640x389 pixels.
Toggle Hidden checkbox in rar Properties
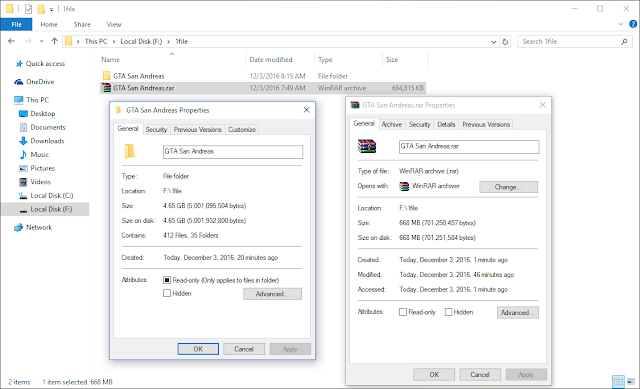click(448, 312)
